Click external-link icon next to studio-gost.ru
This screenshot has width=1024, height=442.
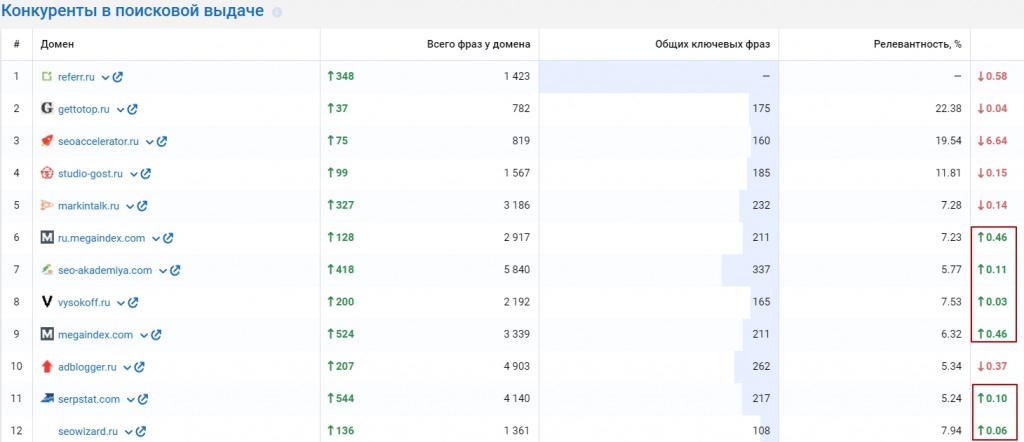click(x=146, y=174)
